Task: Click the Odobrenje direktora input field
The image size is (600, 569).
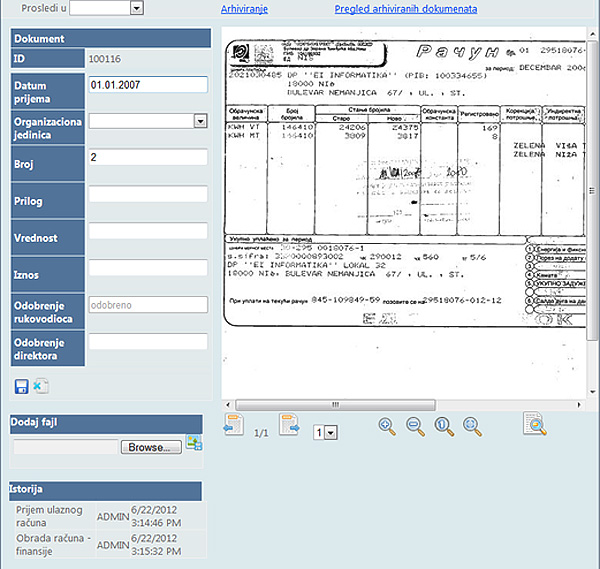Action: 147,342
